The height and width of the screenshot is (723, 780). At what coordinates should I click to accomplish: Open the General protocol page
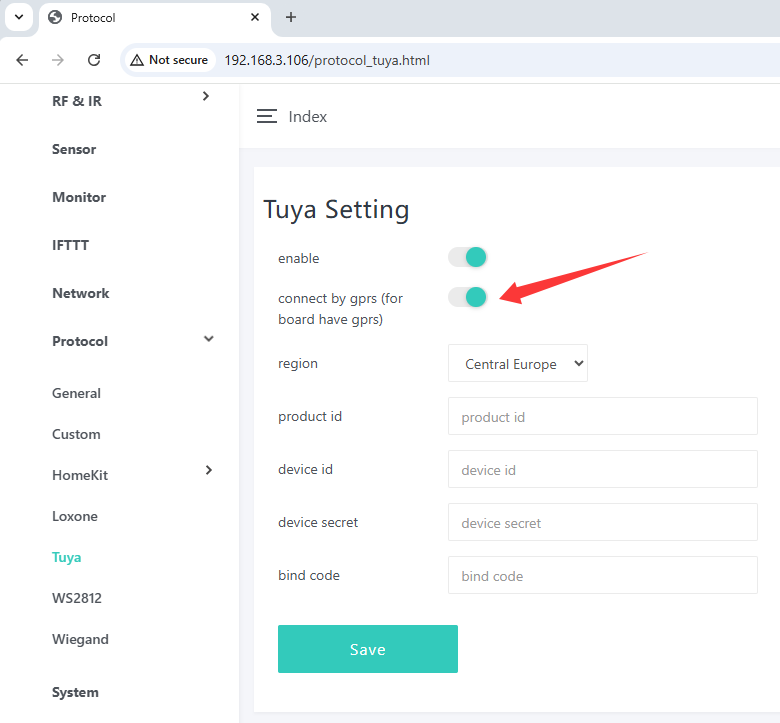pos(76,393)
